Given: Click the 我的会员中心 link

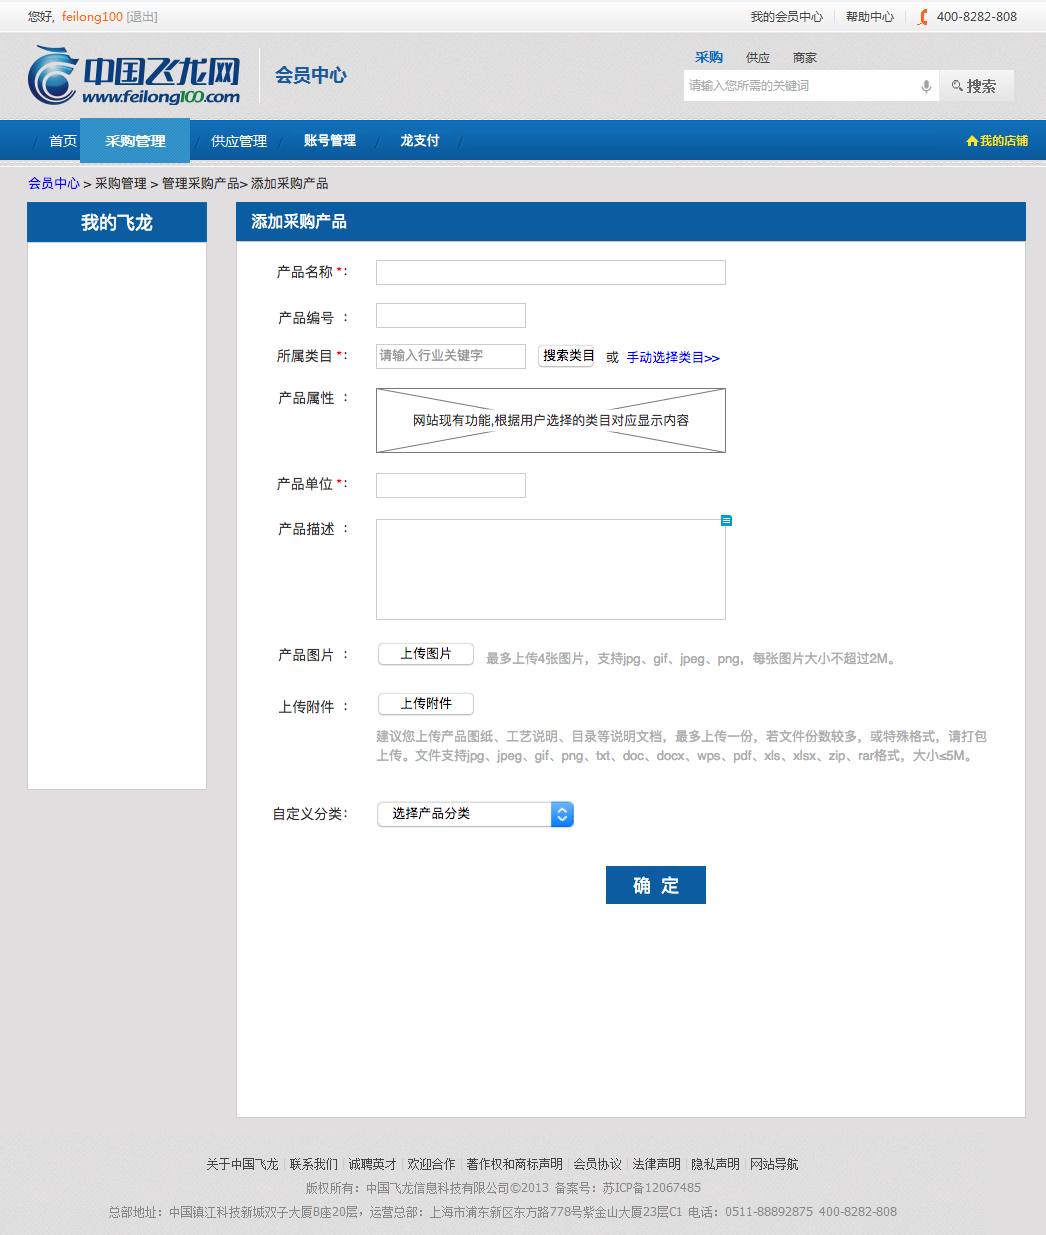Looking at the screenshot, I should (x=787, y=17).
